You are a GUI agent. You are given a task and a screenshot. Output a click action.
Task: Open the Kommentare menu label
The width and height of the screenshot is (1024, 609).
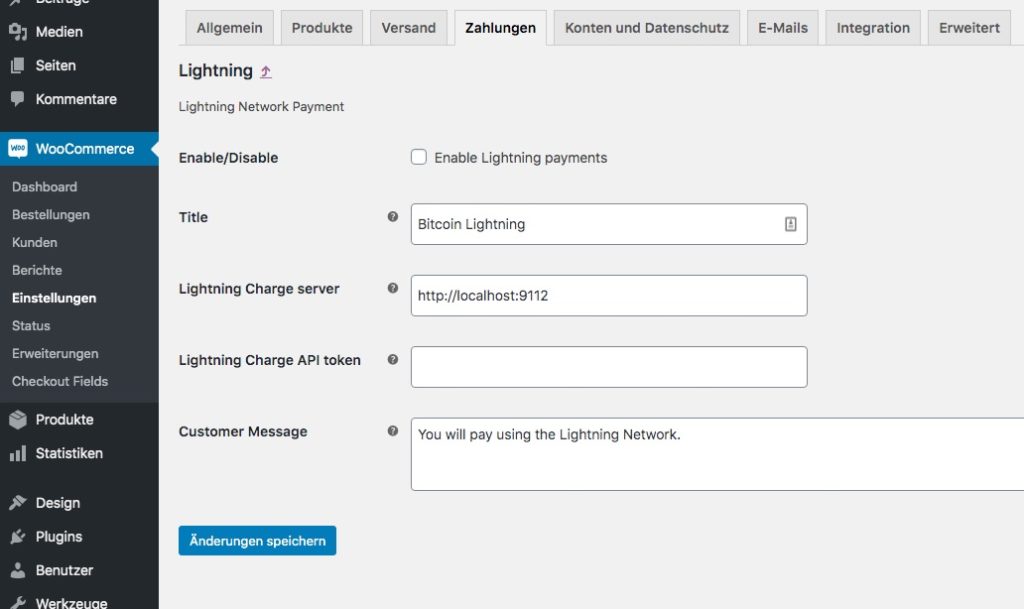(76, 99)
